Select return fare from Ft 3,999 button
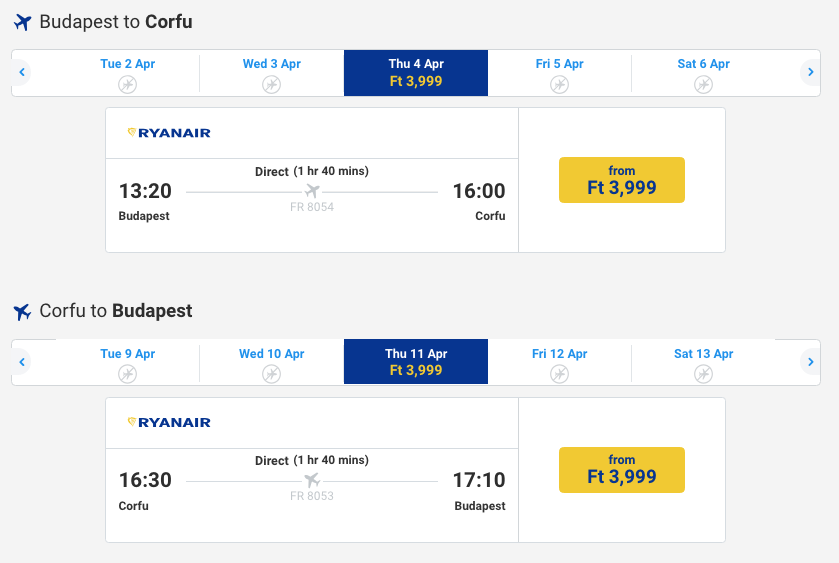This screenshot has width=839, height=563. 621,470
